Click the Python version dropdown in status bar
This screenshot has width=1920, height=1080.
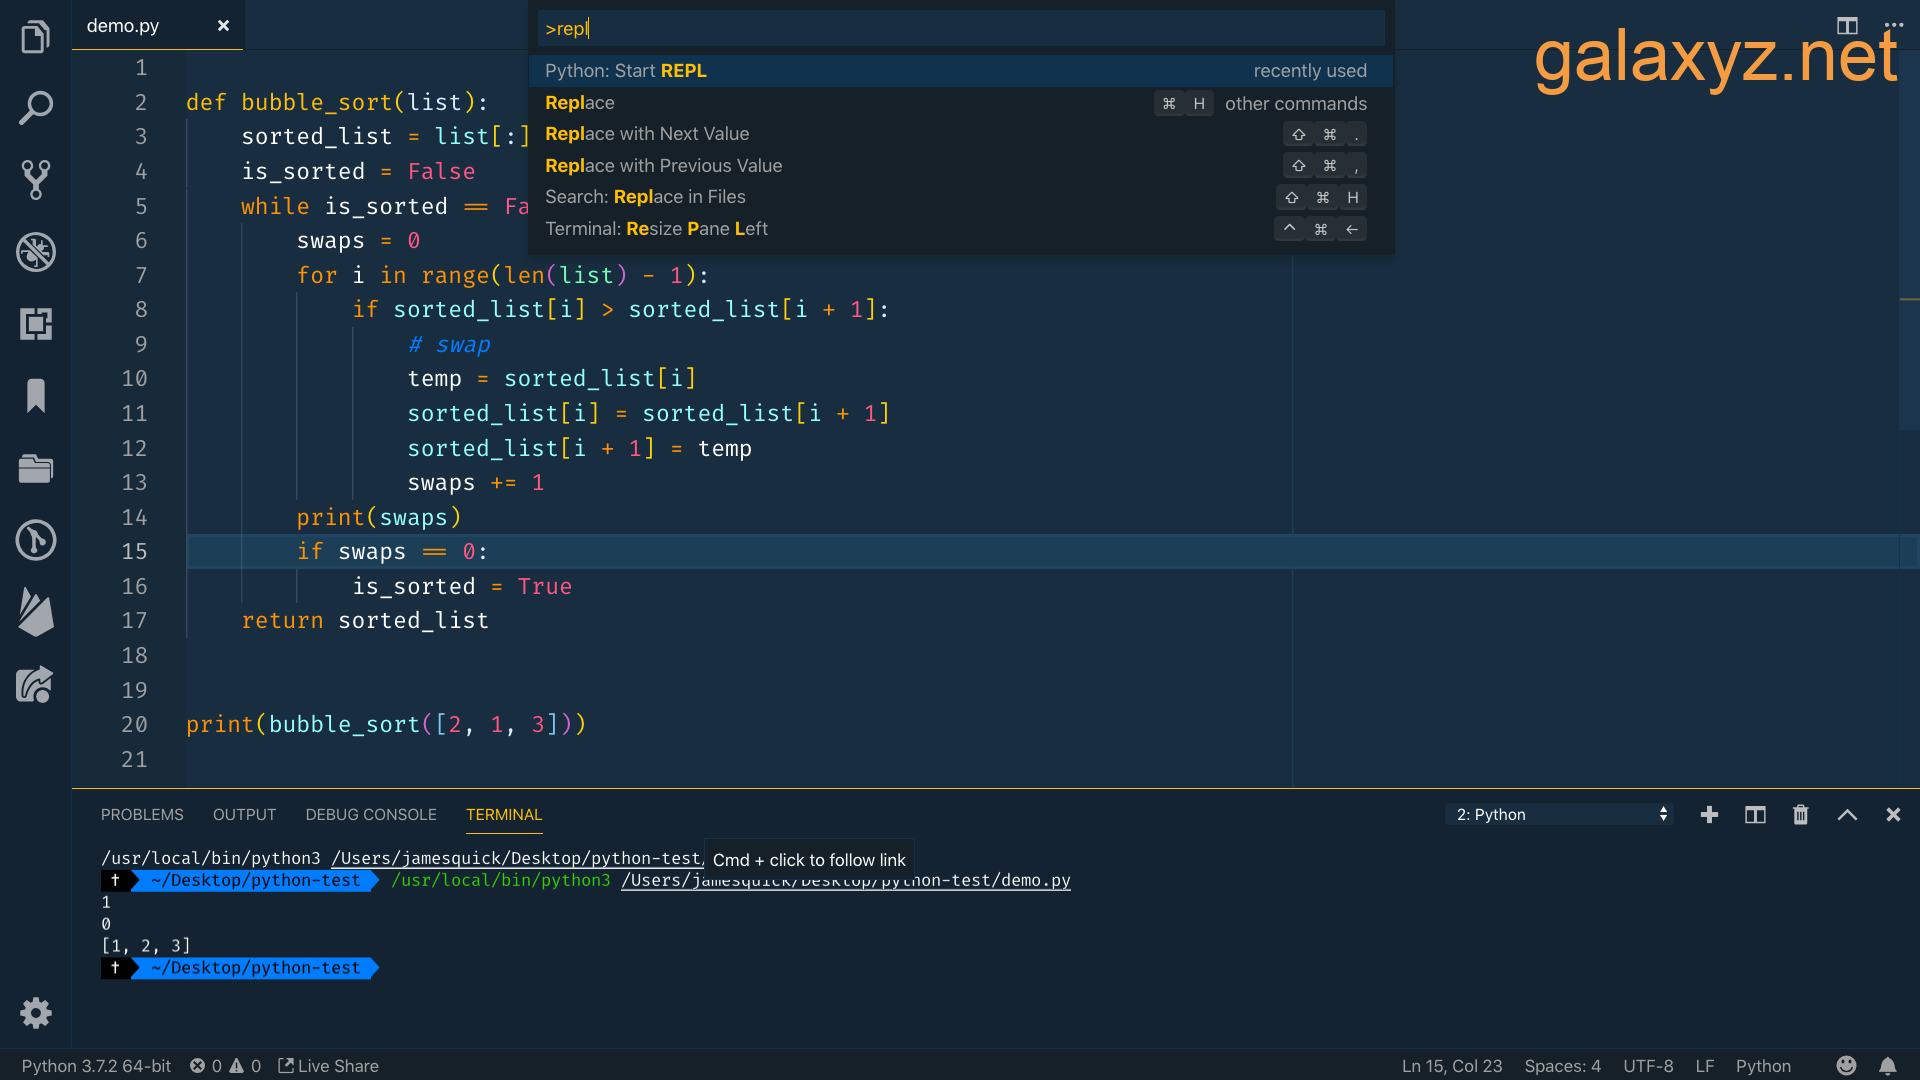pyautogui.click(x=98, y=1064)
